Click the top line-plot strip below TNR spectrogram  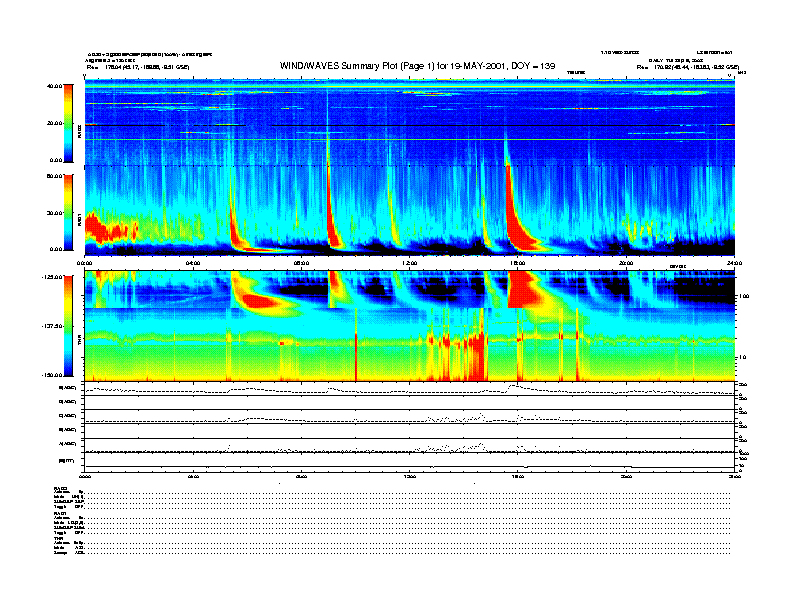tap(410, 388)
